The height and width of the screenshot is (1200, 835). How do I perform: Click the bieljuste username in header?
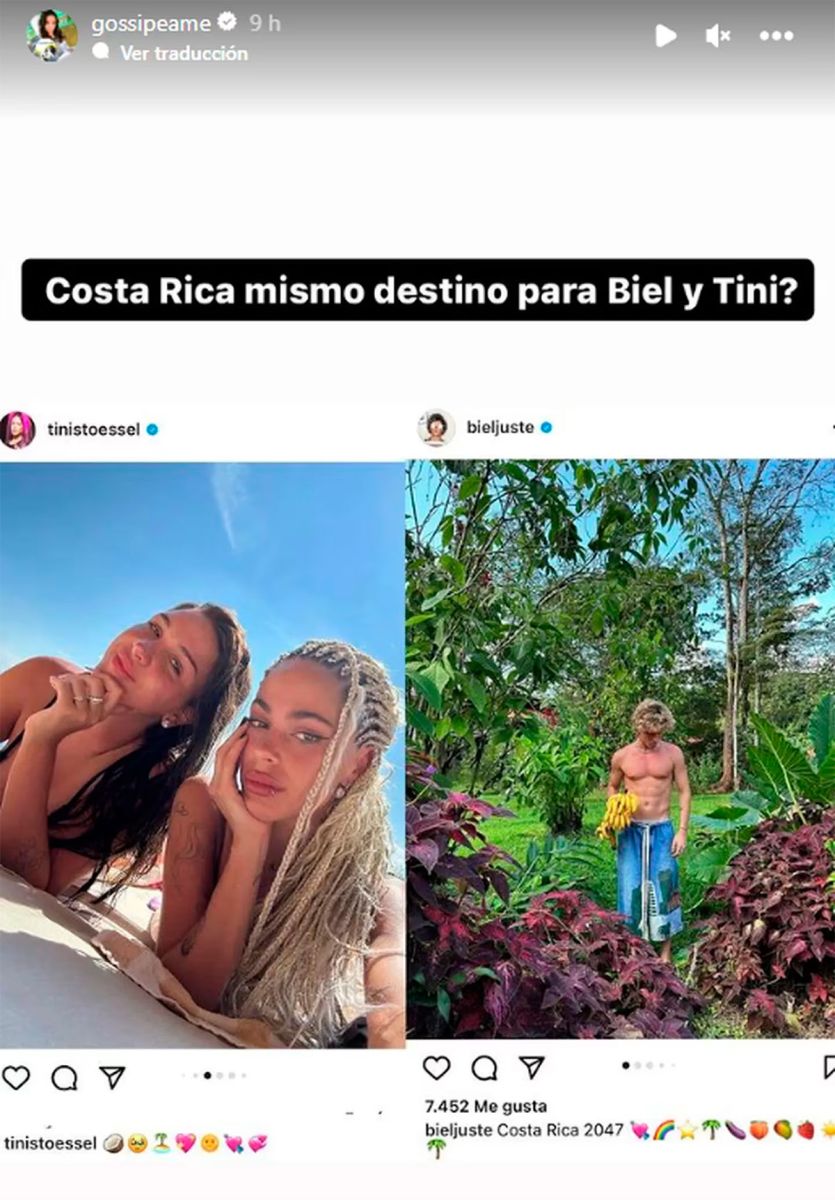pyautogui.click(x=501, y=428)
